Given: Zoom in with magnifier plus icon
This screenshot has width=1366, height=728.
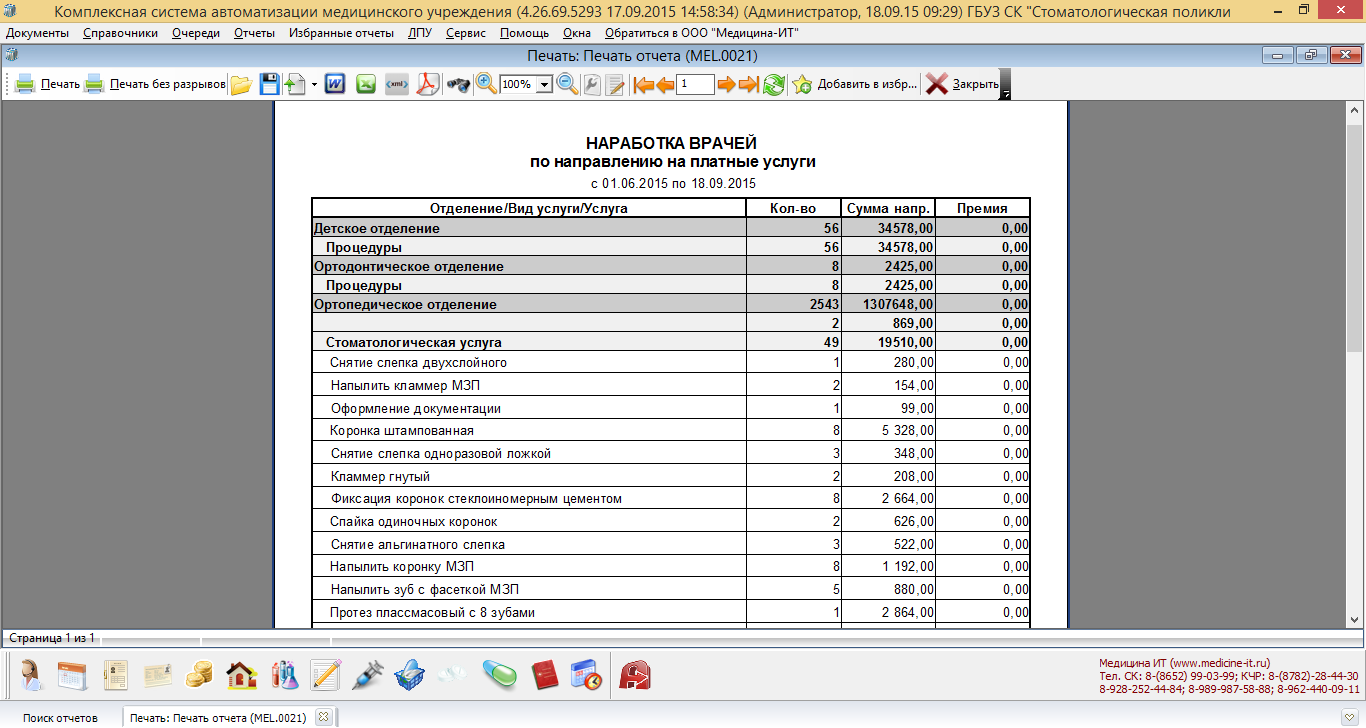Looking at the screenshot, I should (x=487, y=84).
